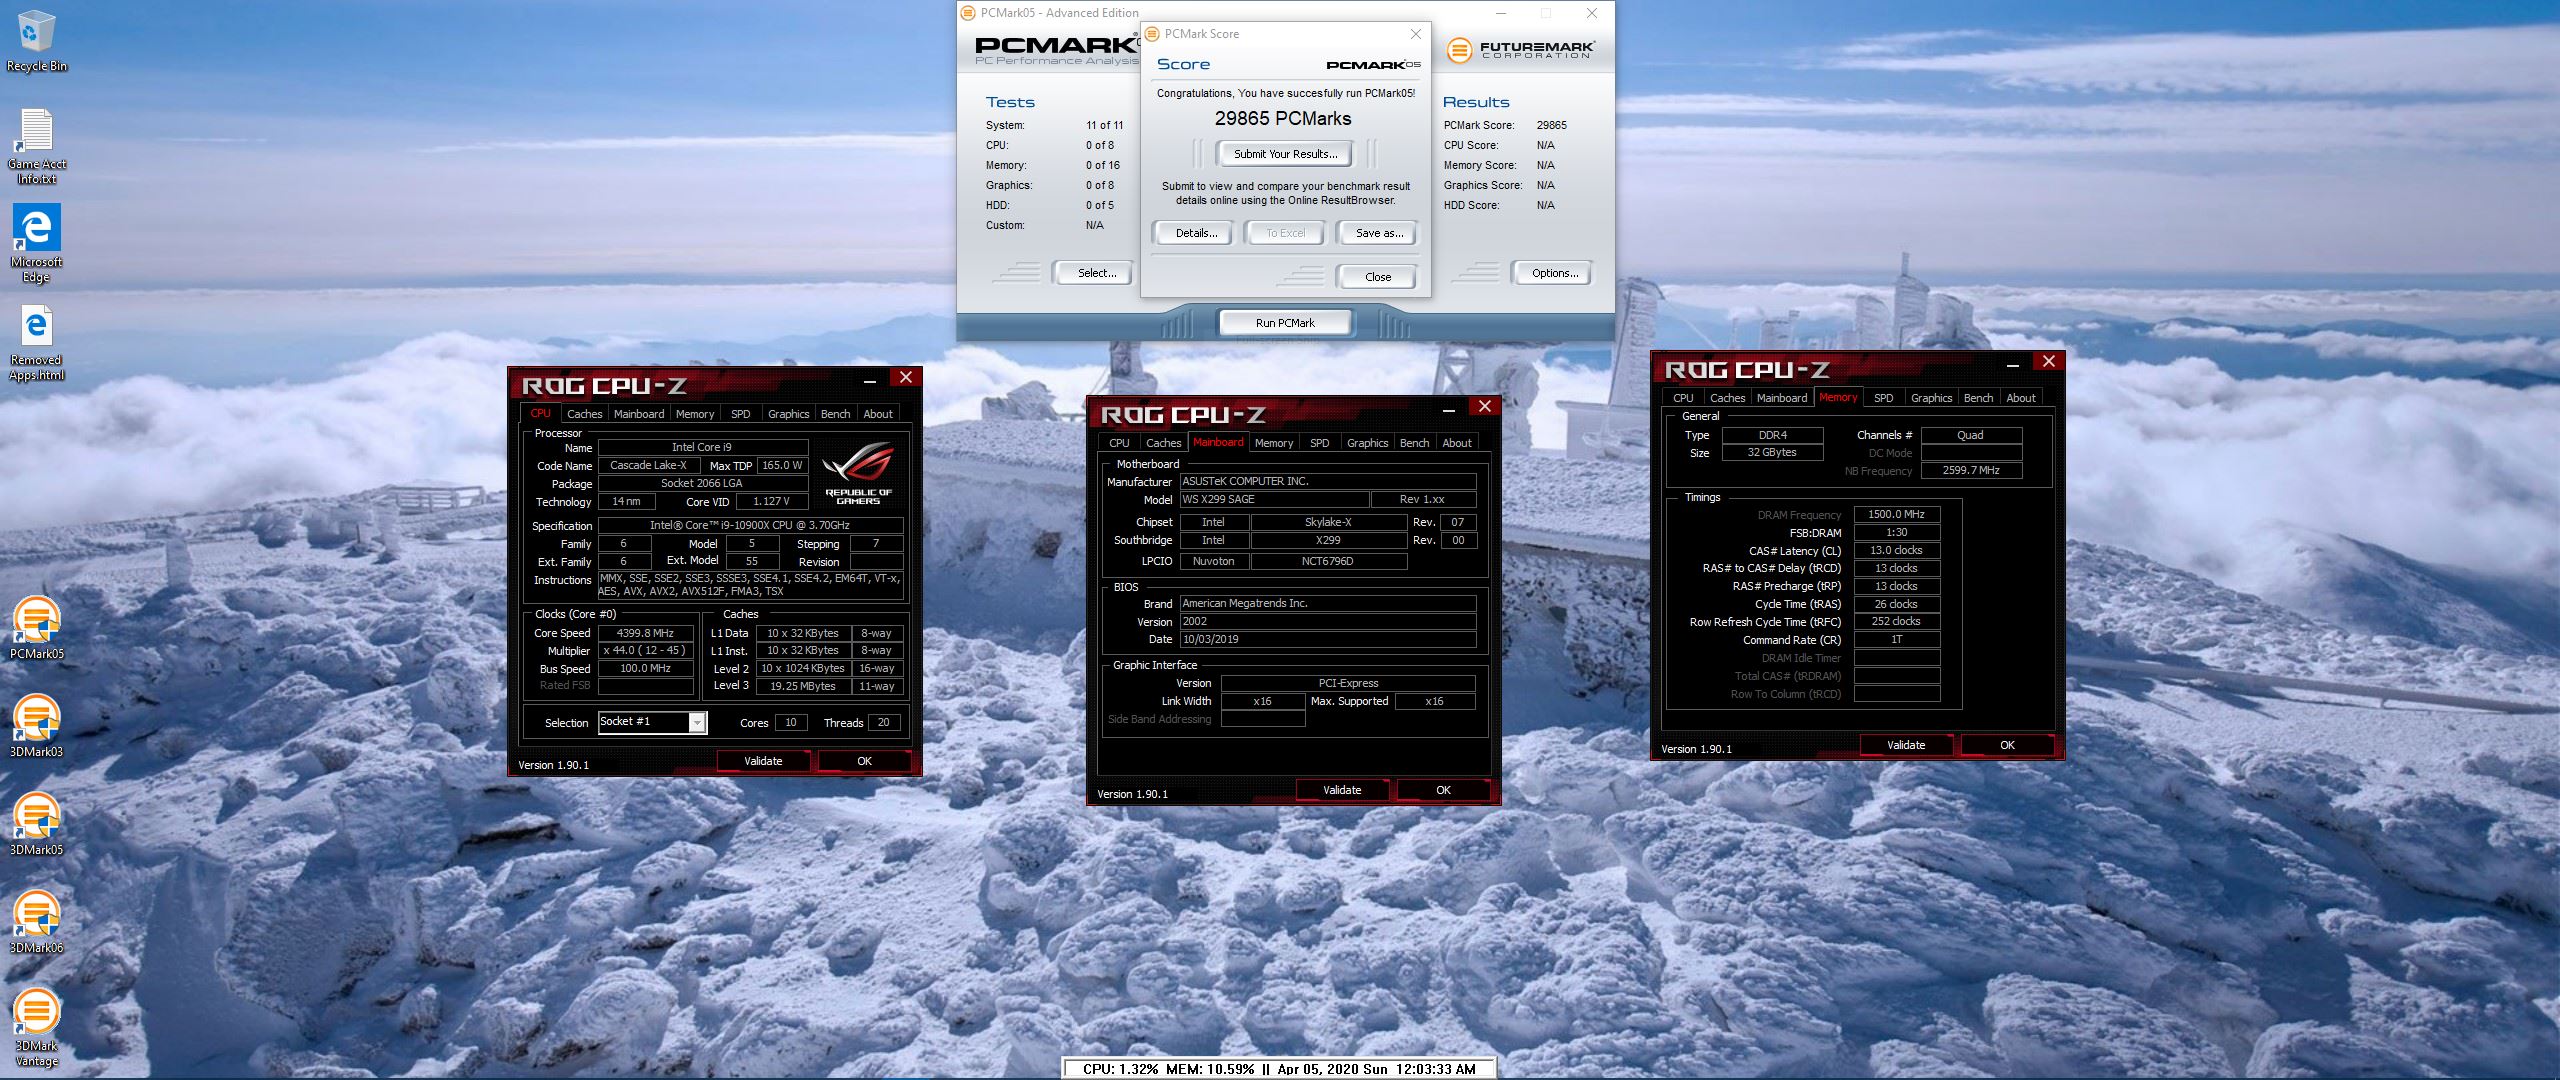Minimize the PCMark05 main window
Screen dimensions: 2560x1080
[1502, 13]
